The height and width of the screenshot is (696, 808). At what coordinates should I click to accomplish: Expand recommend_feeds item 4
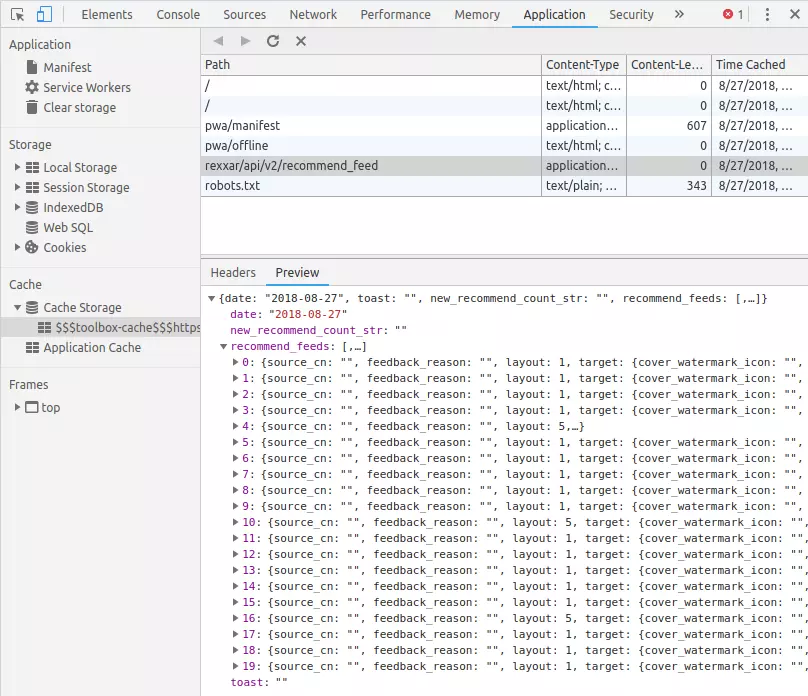[x=235, y=426]
